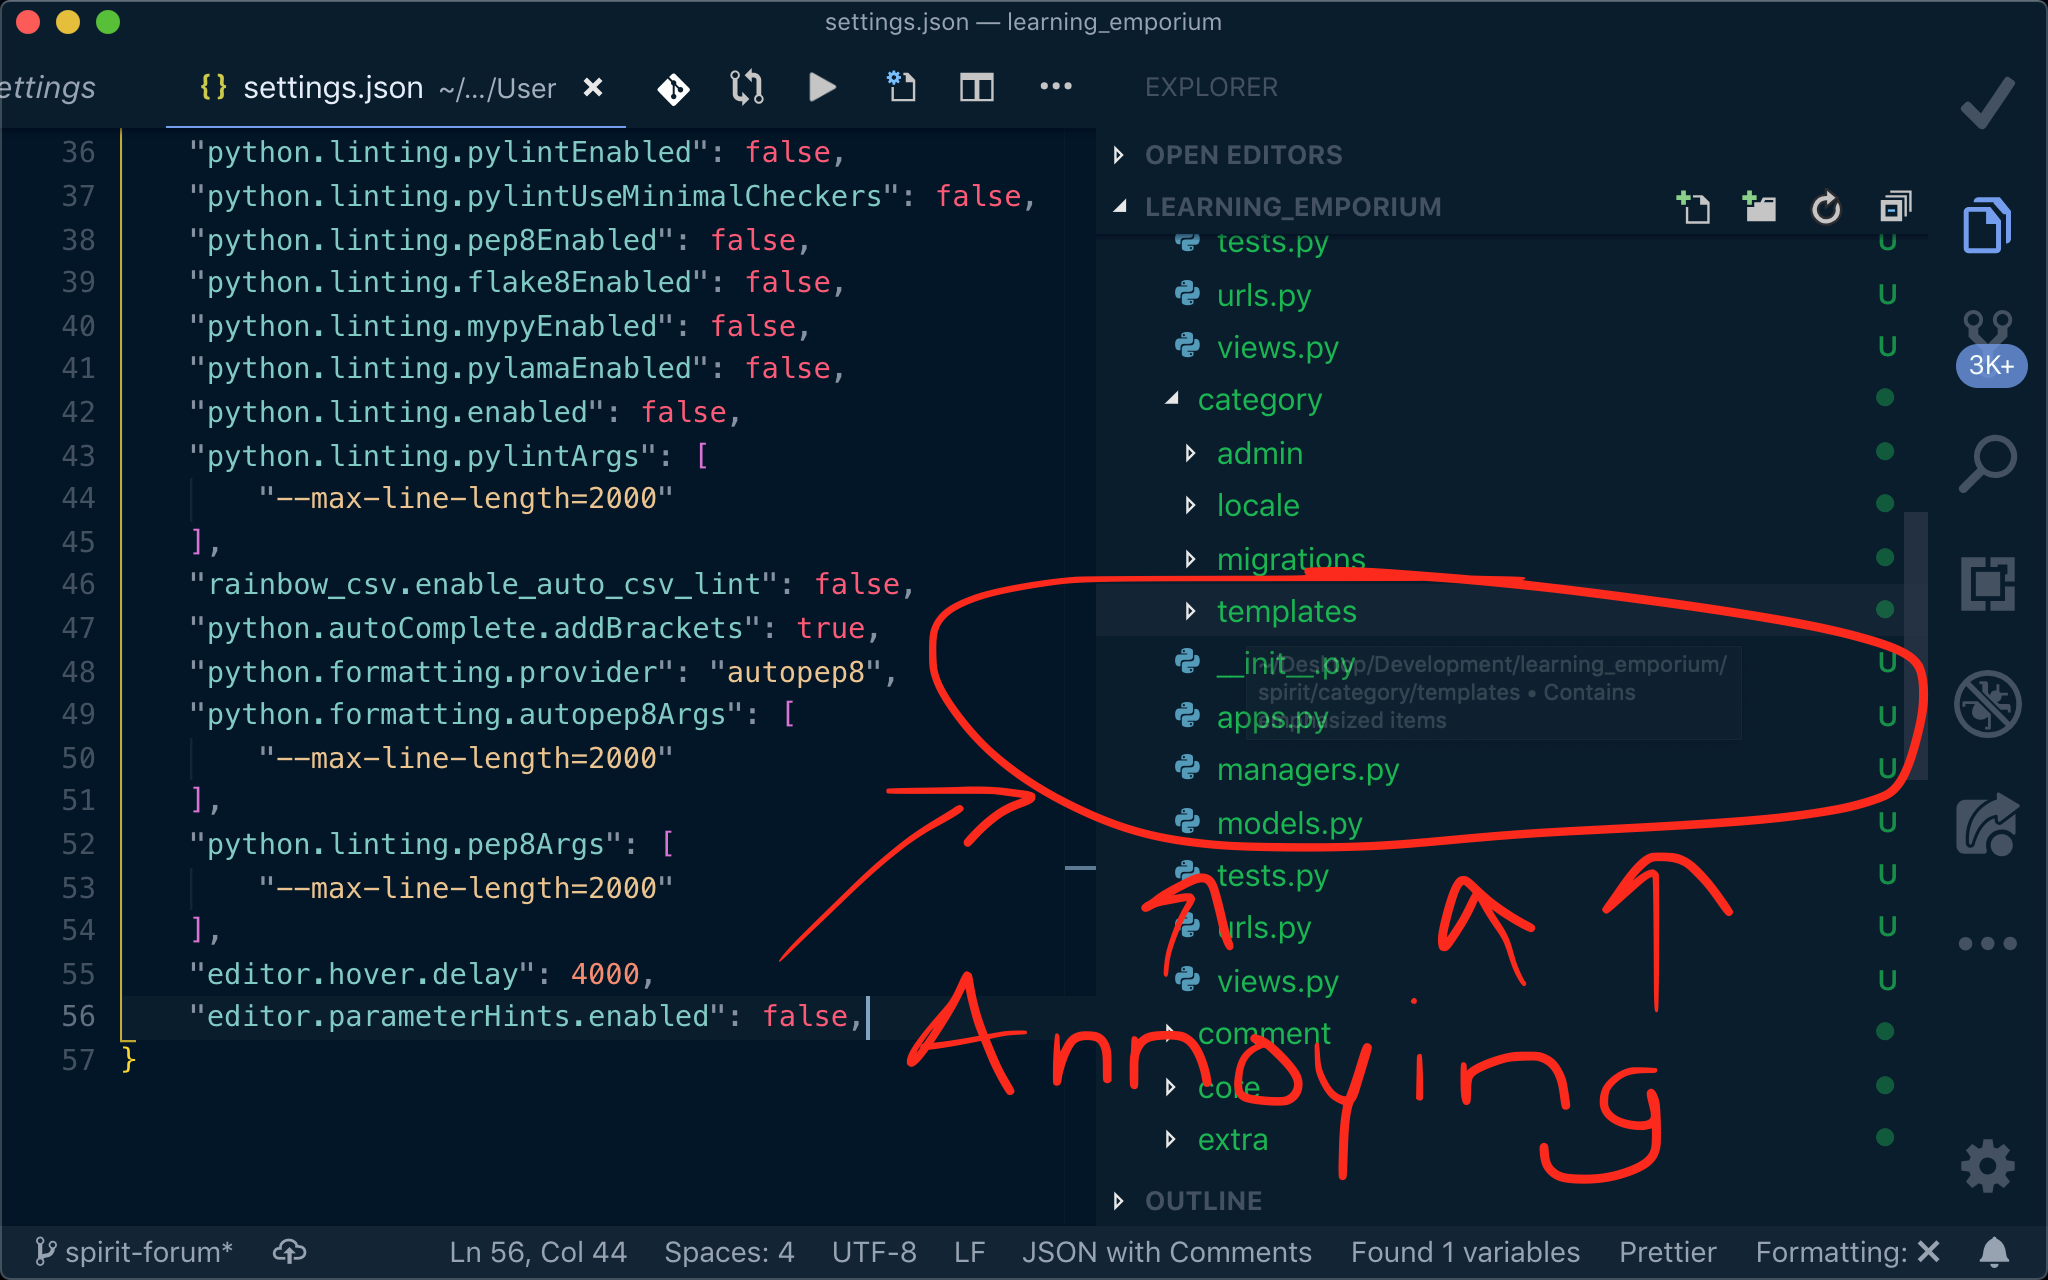Open models.py in the category folder
The image size is (2048, 1280).
1289,823
